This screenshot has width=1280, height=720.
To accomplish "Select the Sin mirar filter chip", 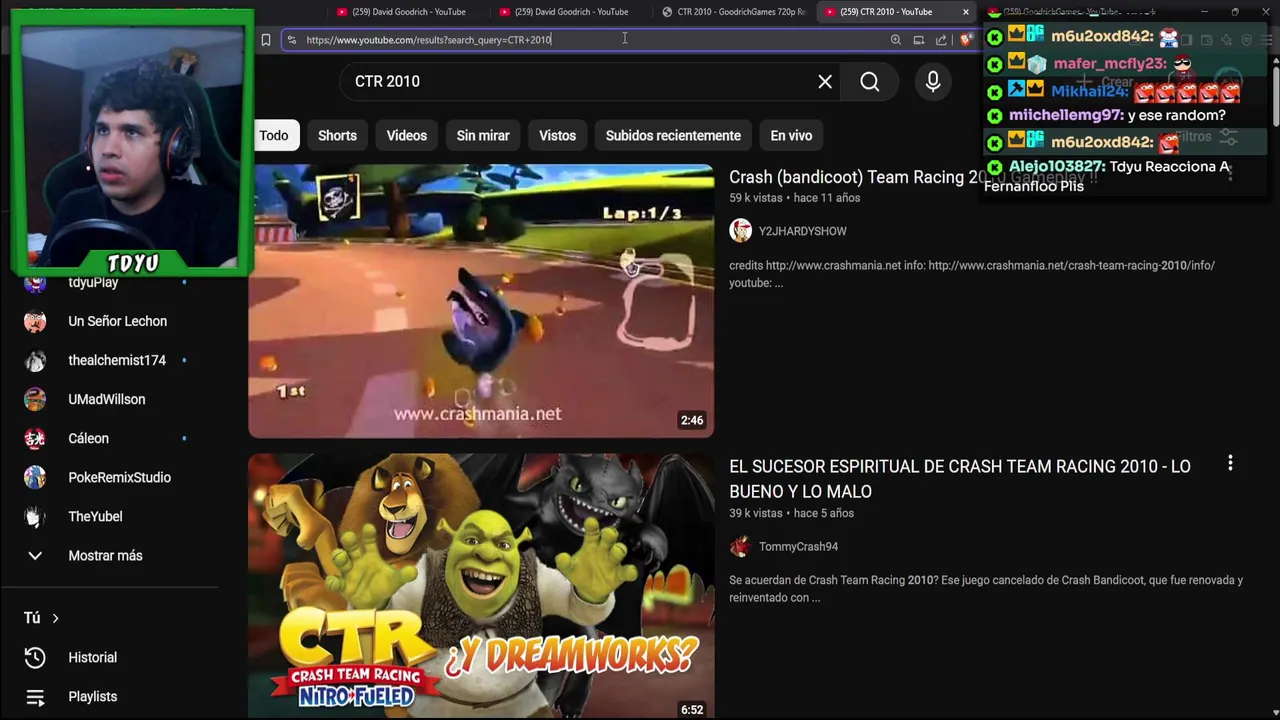I will [x=483, y=135].
